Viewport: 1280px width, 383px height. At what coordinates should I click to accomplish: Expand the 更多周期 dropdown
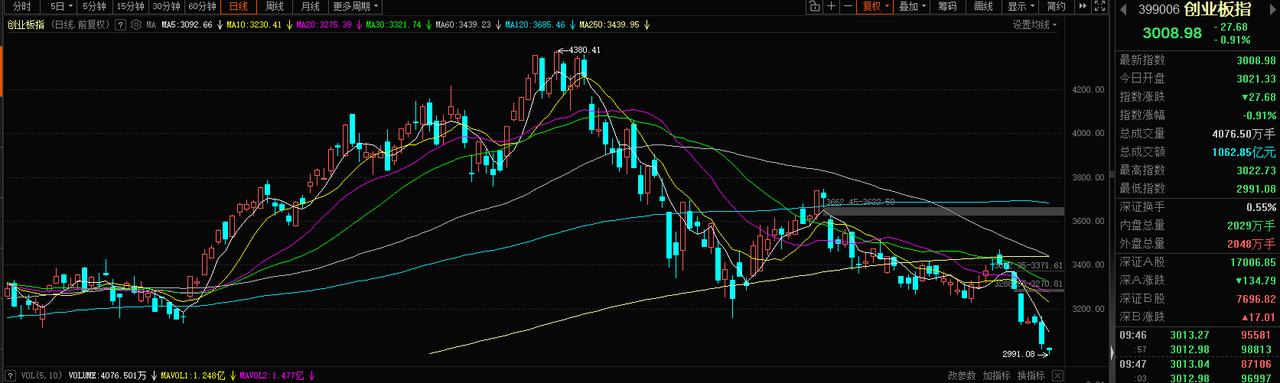354,6
